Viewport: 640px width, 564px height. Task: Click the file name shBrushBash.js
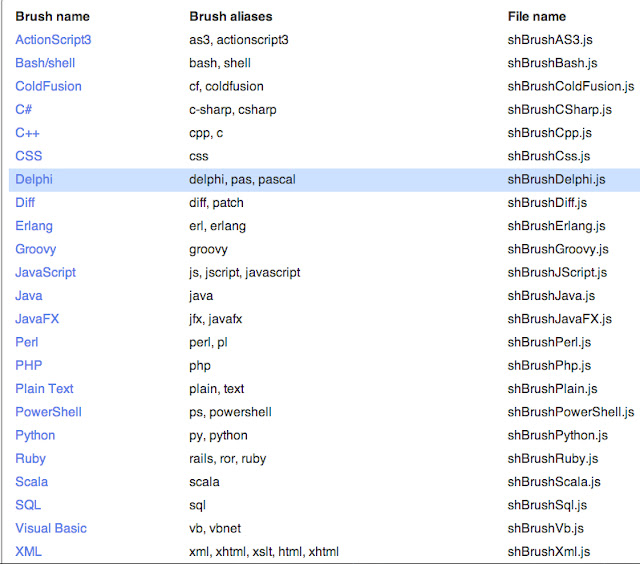point(553,63)
